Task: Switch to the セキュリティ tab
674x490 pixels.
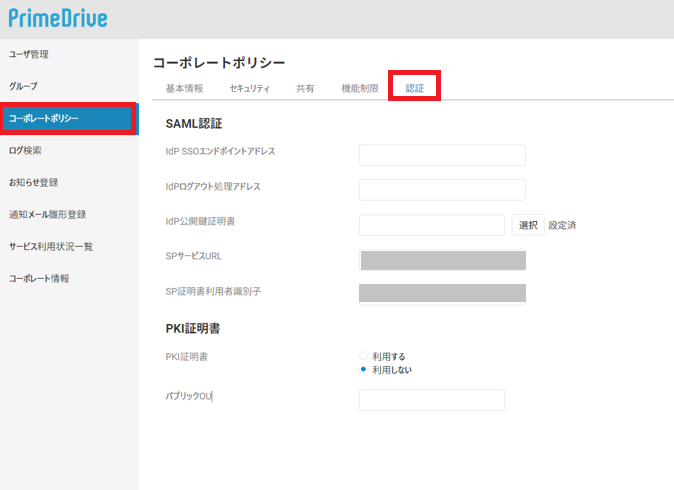Action: pos(249,88)
